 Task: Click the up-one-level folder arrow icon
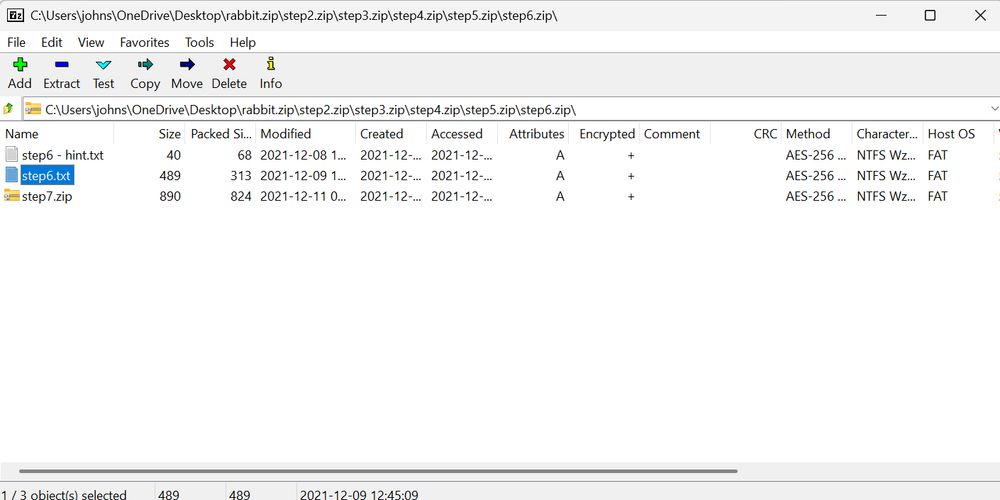(8, 109)
